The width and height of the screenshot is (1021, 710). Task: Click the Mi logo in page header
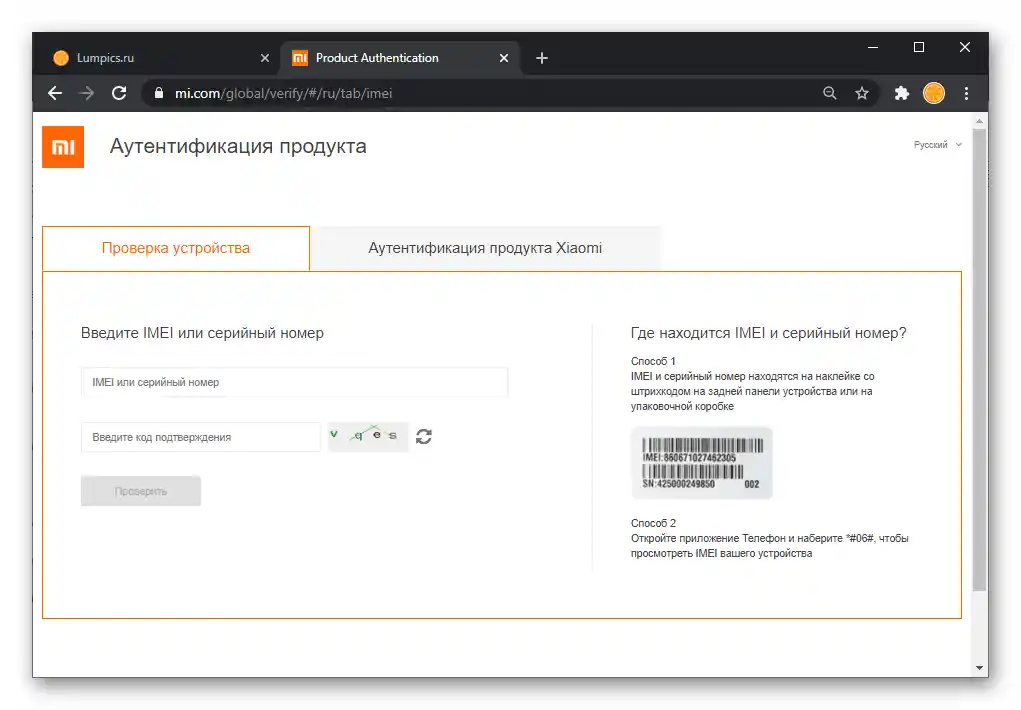(63, 147)
